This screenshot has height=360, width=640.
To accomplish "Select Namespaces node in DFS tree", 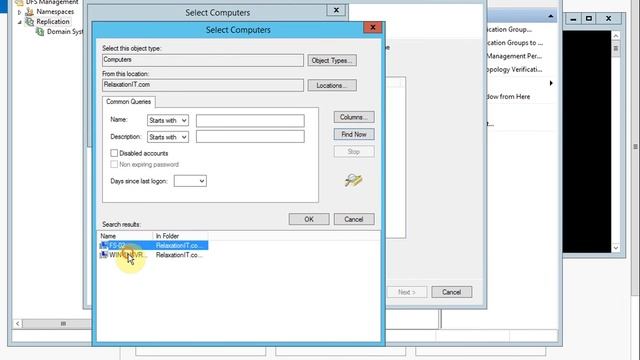I will pyautogui.click(x=55, y=12).
